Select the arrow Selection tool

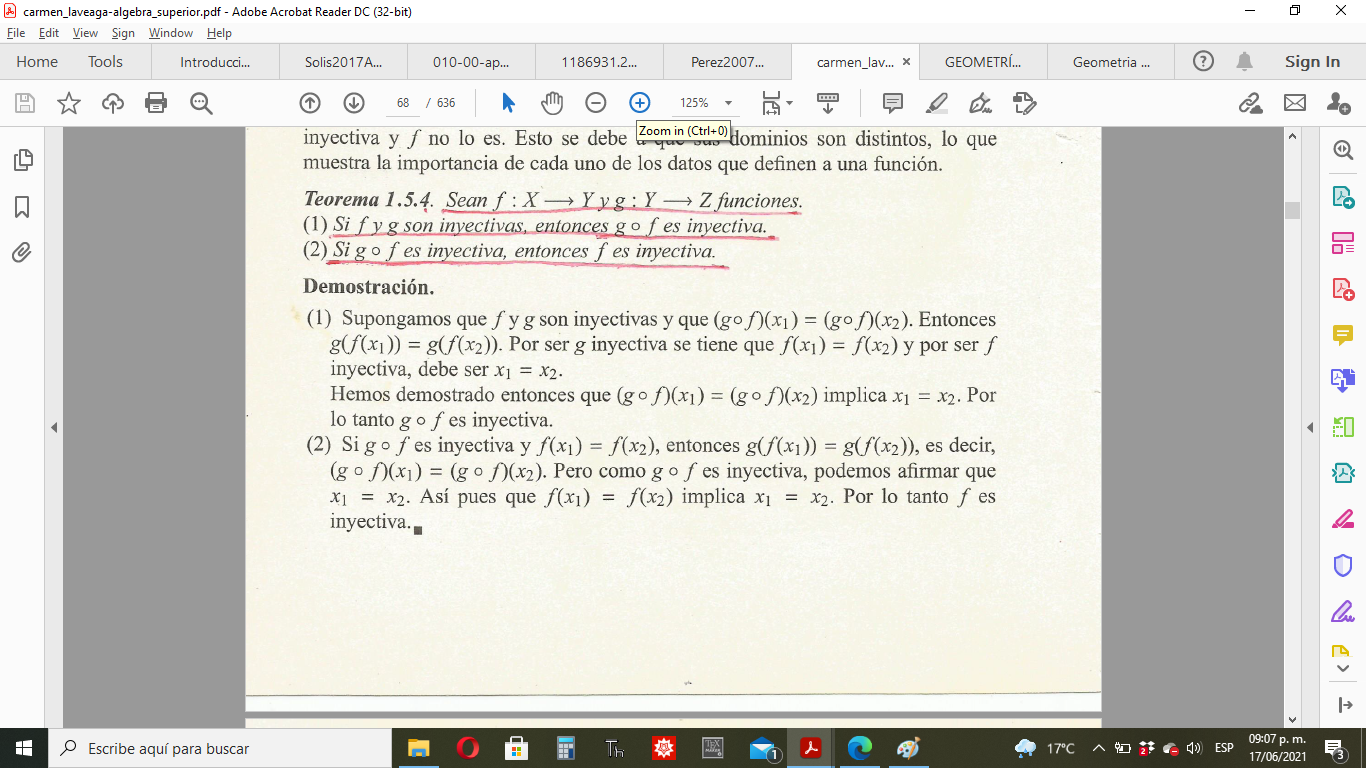click(508, 103)
